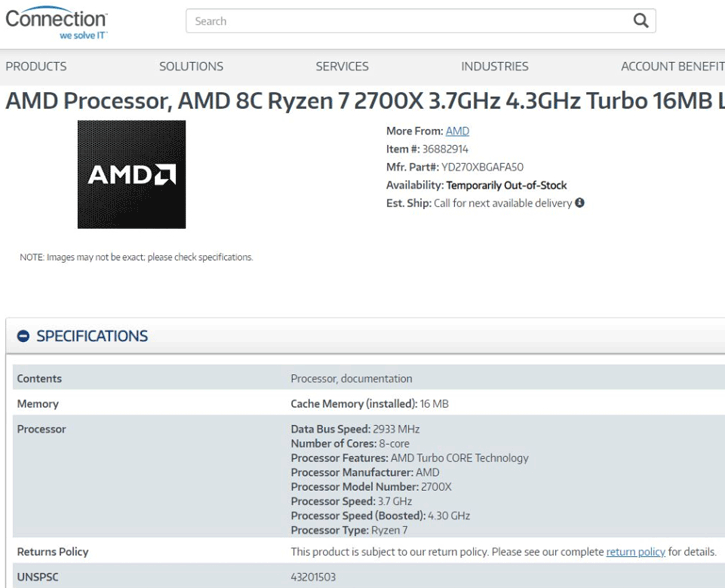Select item number 36882914
Viewport: 725px width, 588px height.
[x=445, y=149]
